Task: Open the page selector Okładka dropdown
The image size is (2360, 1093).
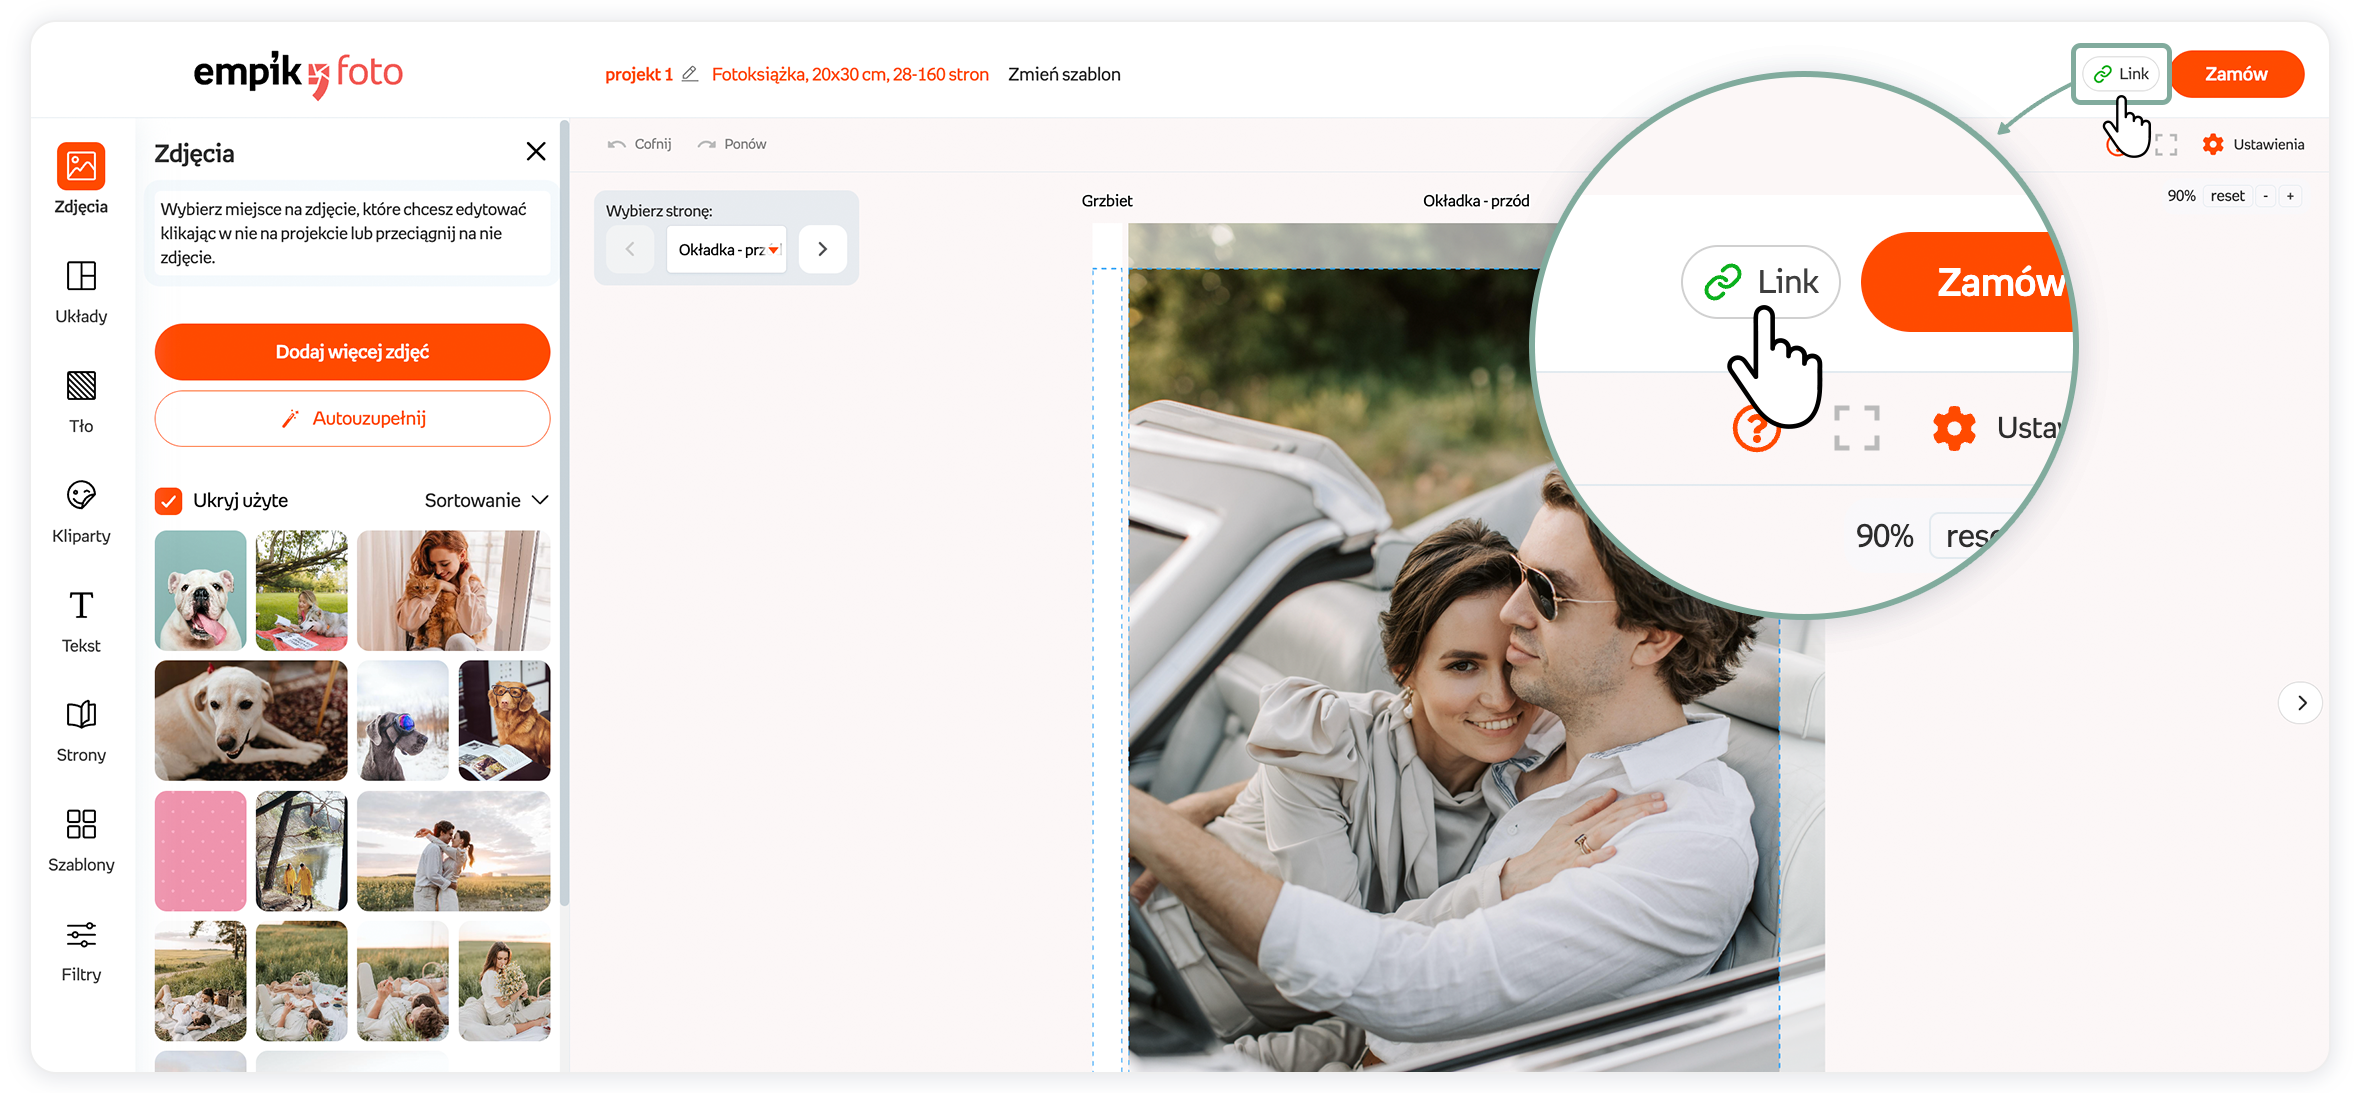Action: pos(727,250)
